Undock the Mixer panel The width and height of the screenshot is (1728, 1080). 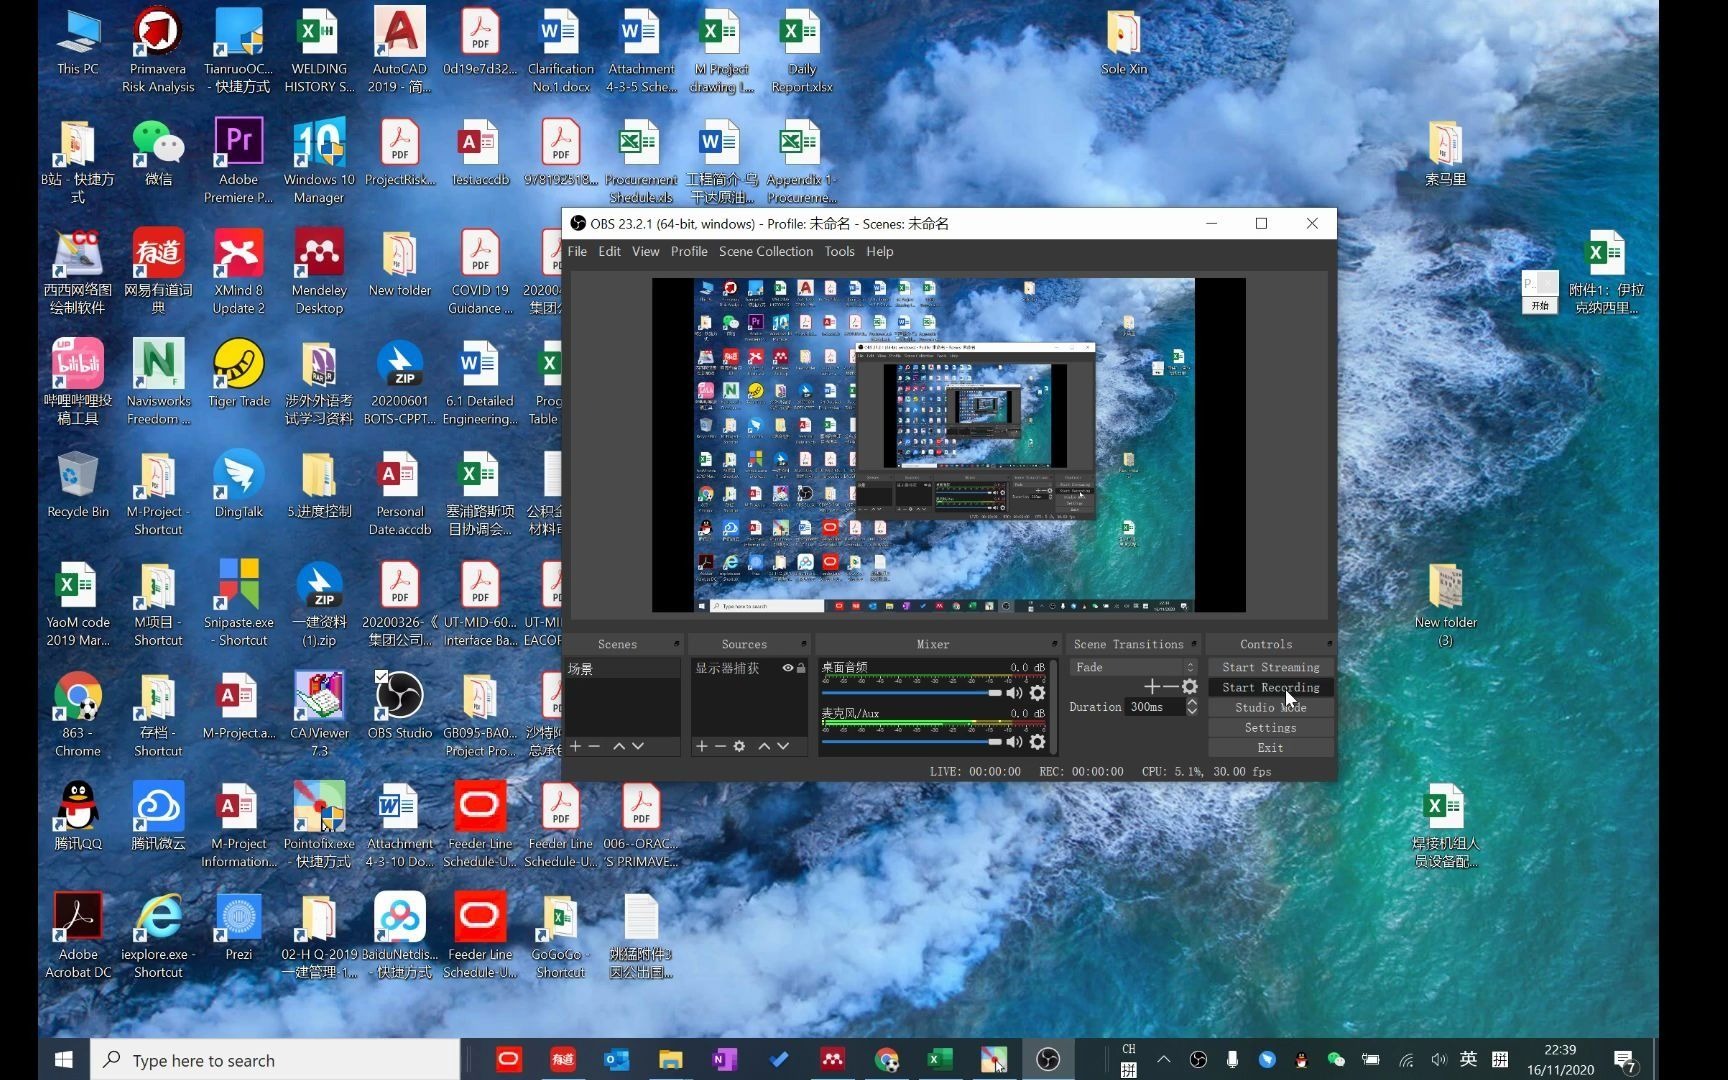1054,644
